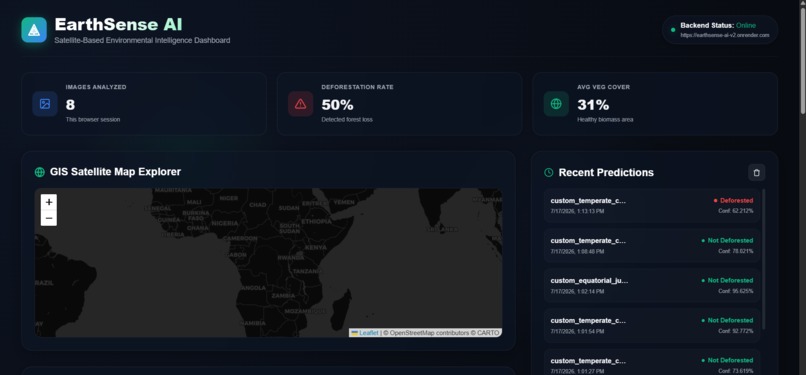The height and width of the screenshot is (375, 806).
Task: Open prediction from 1:01:54 PM
Action: pyautogui.click(x=652, y=325)
